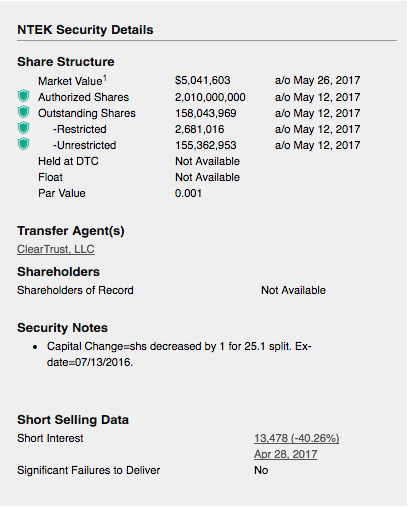Click the verified shield next to Unrestricted

tap(23, 144)
